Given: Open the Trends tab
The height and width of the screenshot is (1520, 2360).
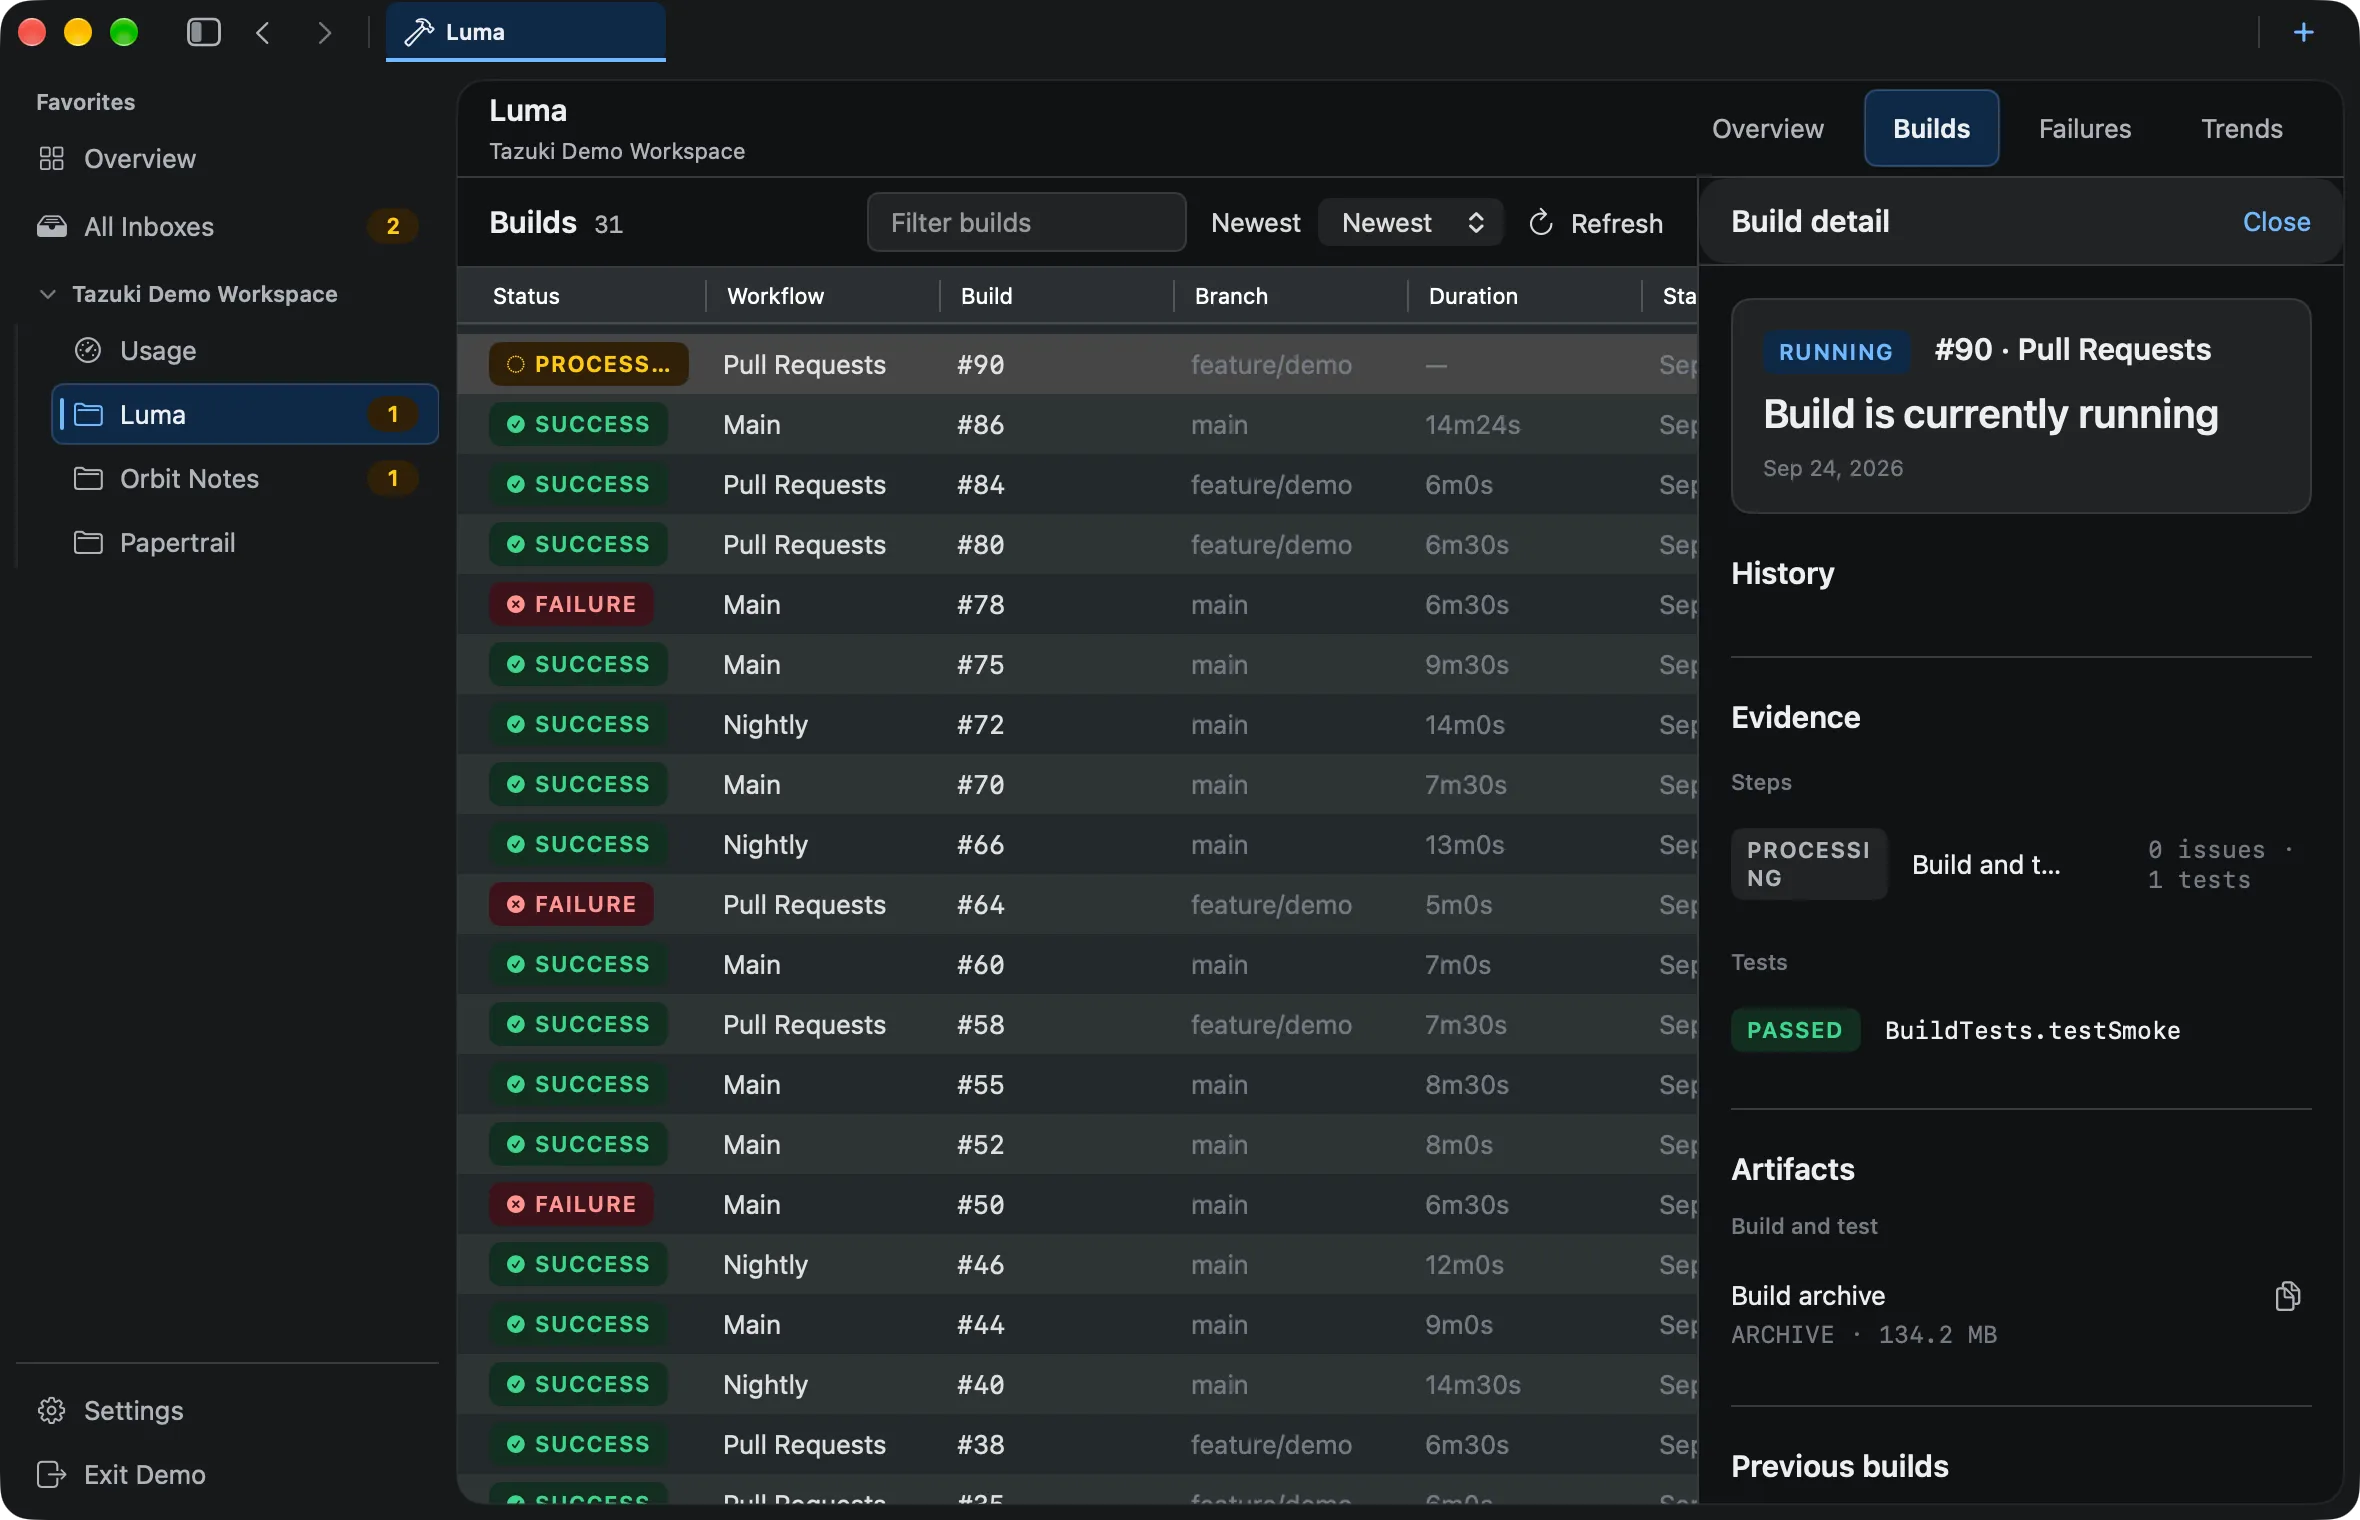Looking at the screenshot, I should point(2242,128).
